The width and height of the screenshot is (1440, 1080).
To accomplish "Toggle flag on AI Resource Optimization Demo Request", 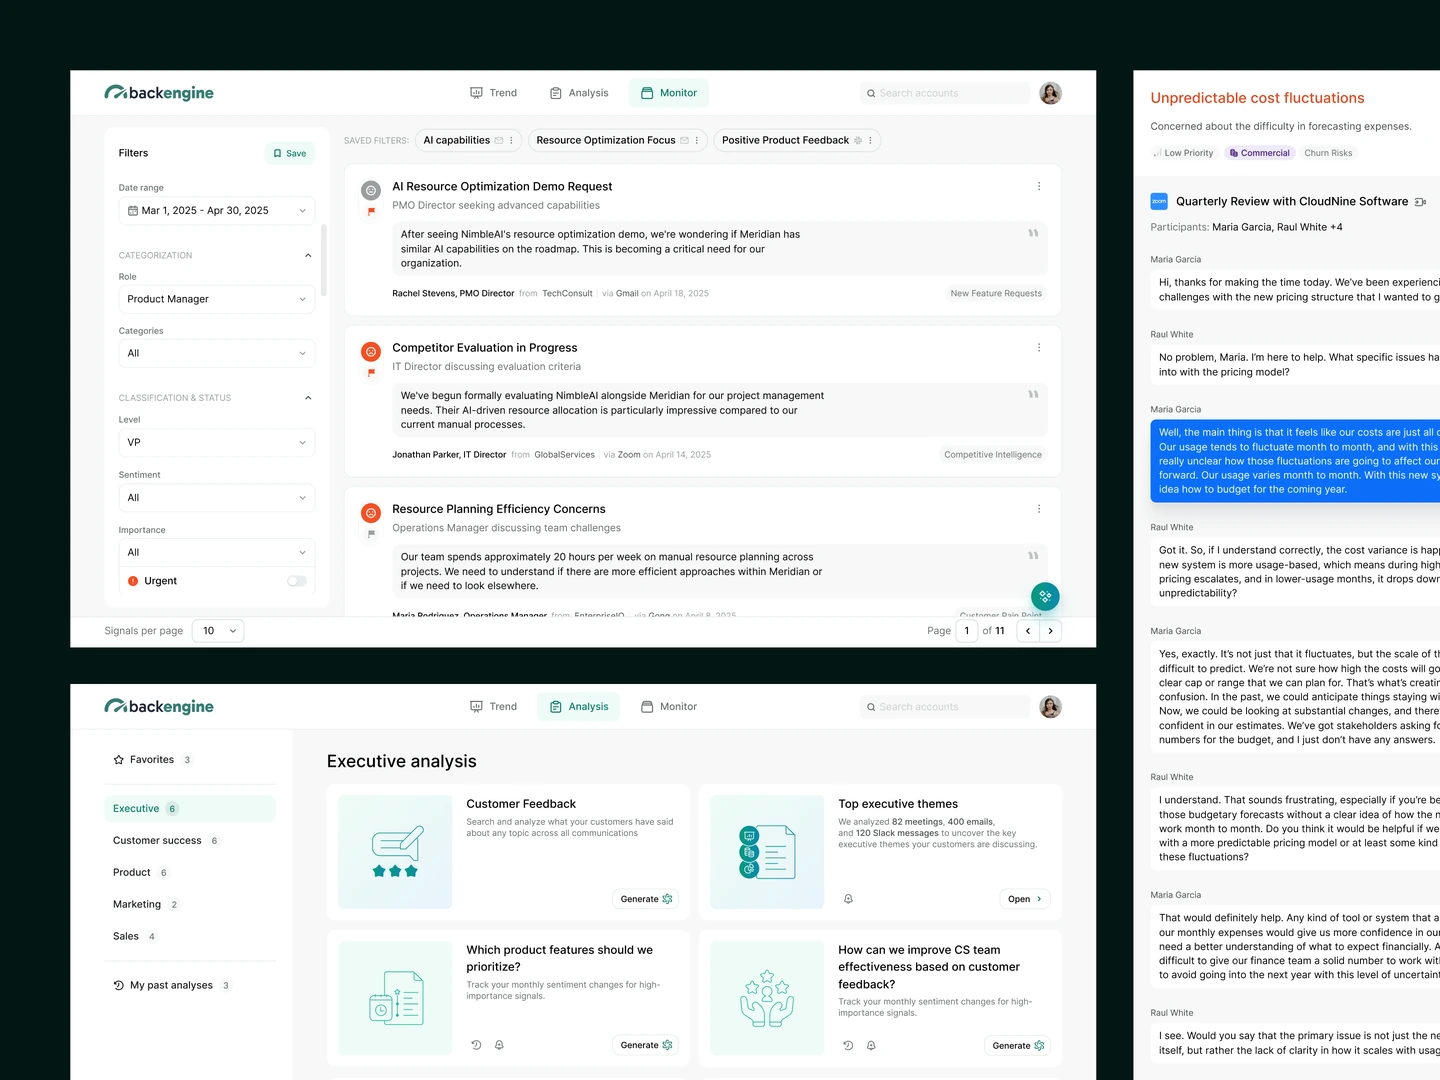I will click(x=371, y=212).
